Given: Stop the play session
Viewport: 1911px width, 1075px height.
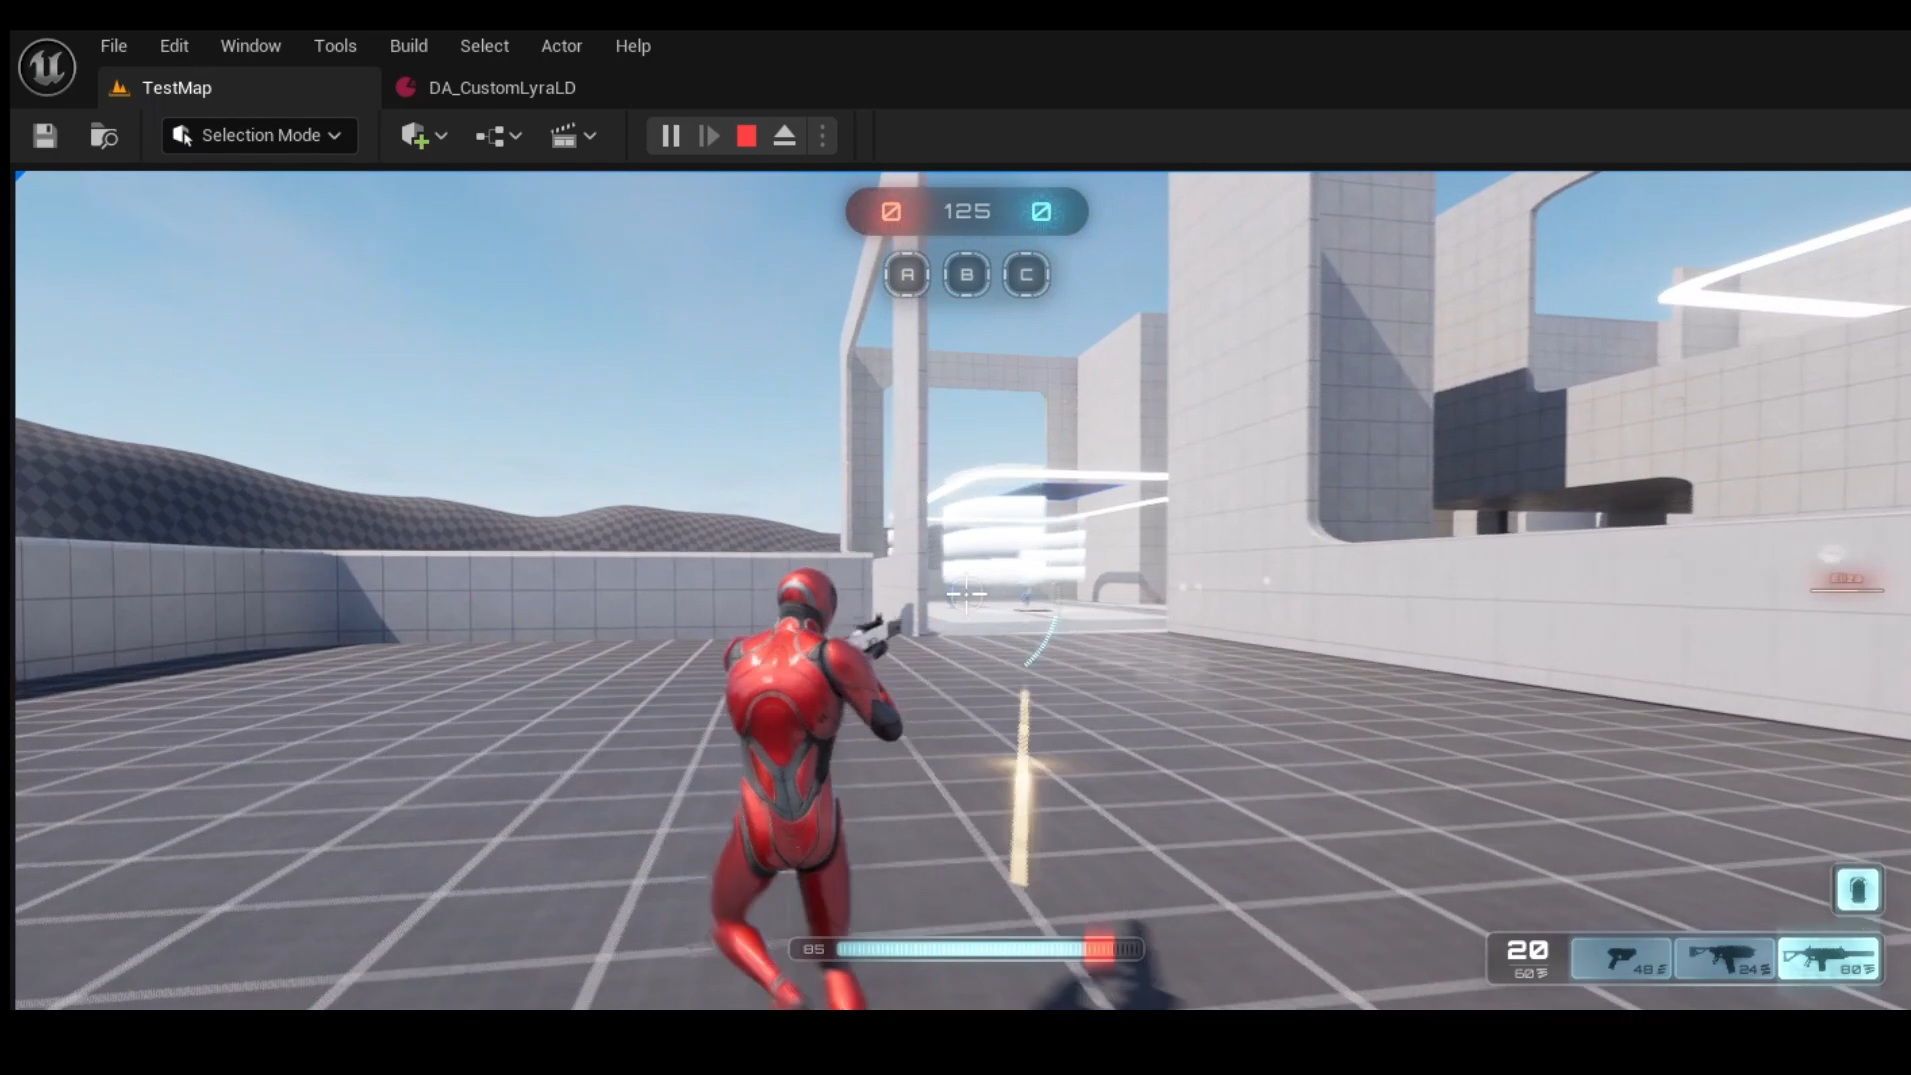Looking at the screenshot, I should pos(746,136).
